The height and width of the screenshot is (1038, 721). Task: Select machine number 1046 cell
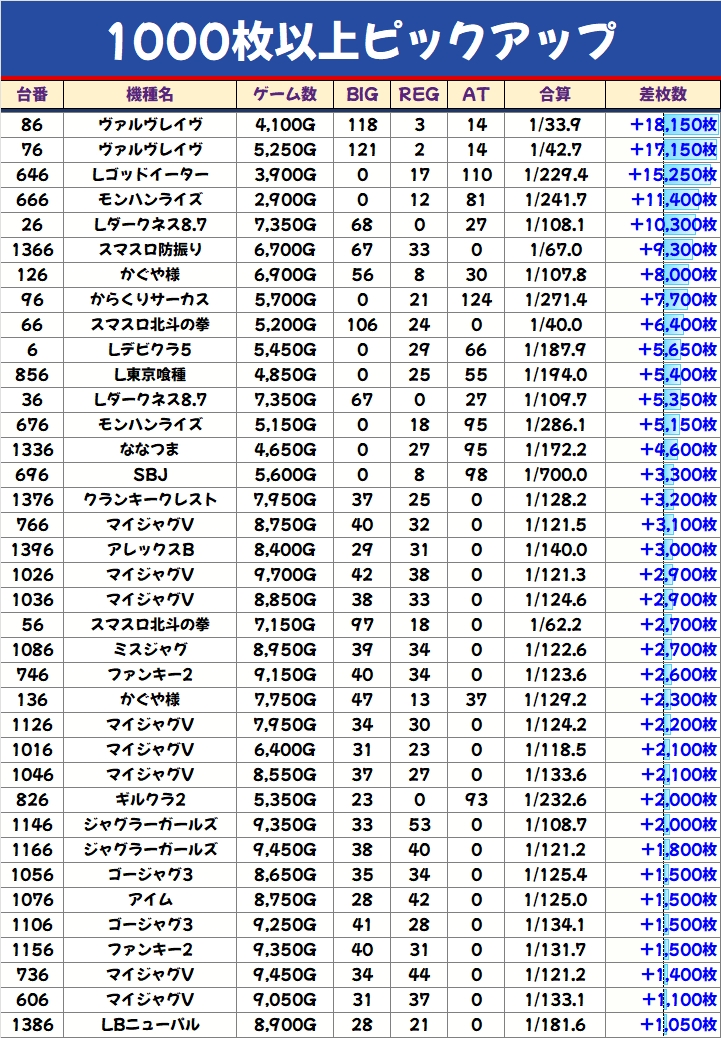[32, 775]
